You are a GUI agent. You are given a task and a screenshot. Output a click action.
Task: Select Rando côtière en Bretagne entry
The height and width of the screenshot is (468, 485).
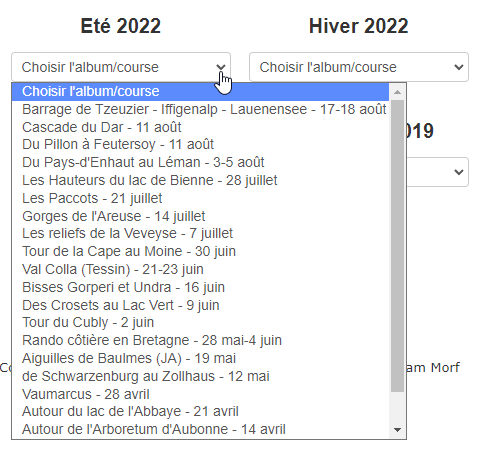[200, 341]
